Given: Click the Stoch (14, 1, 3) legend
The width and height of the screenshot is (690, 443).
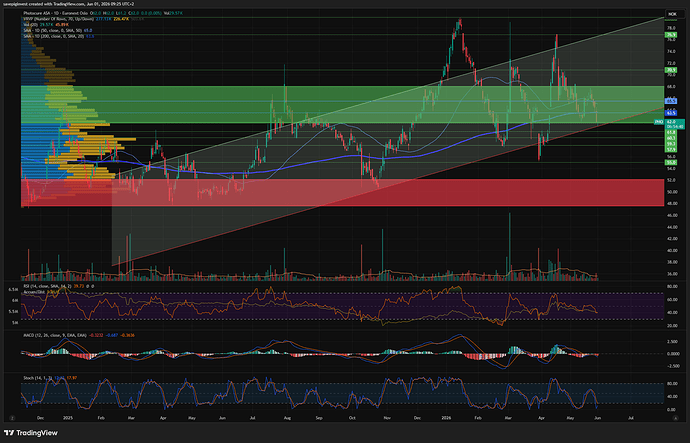Looking at the screenshot, I should point(37,378).
